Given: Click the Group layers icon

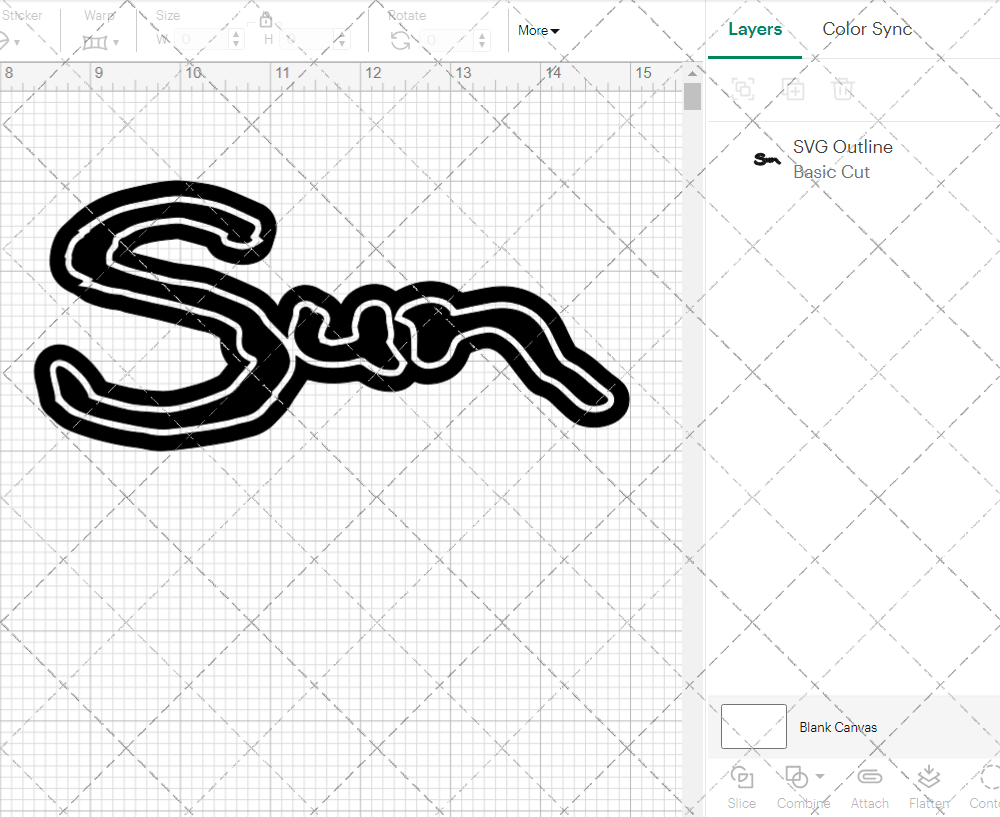Looking at the screenshot, I should point(742,89).
